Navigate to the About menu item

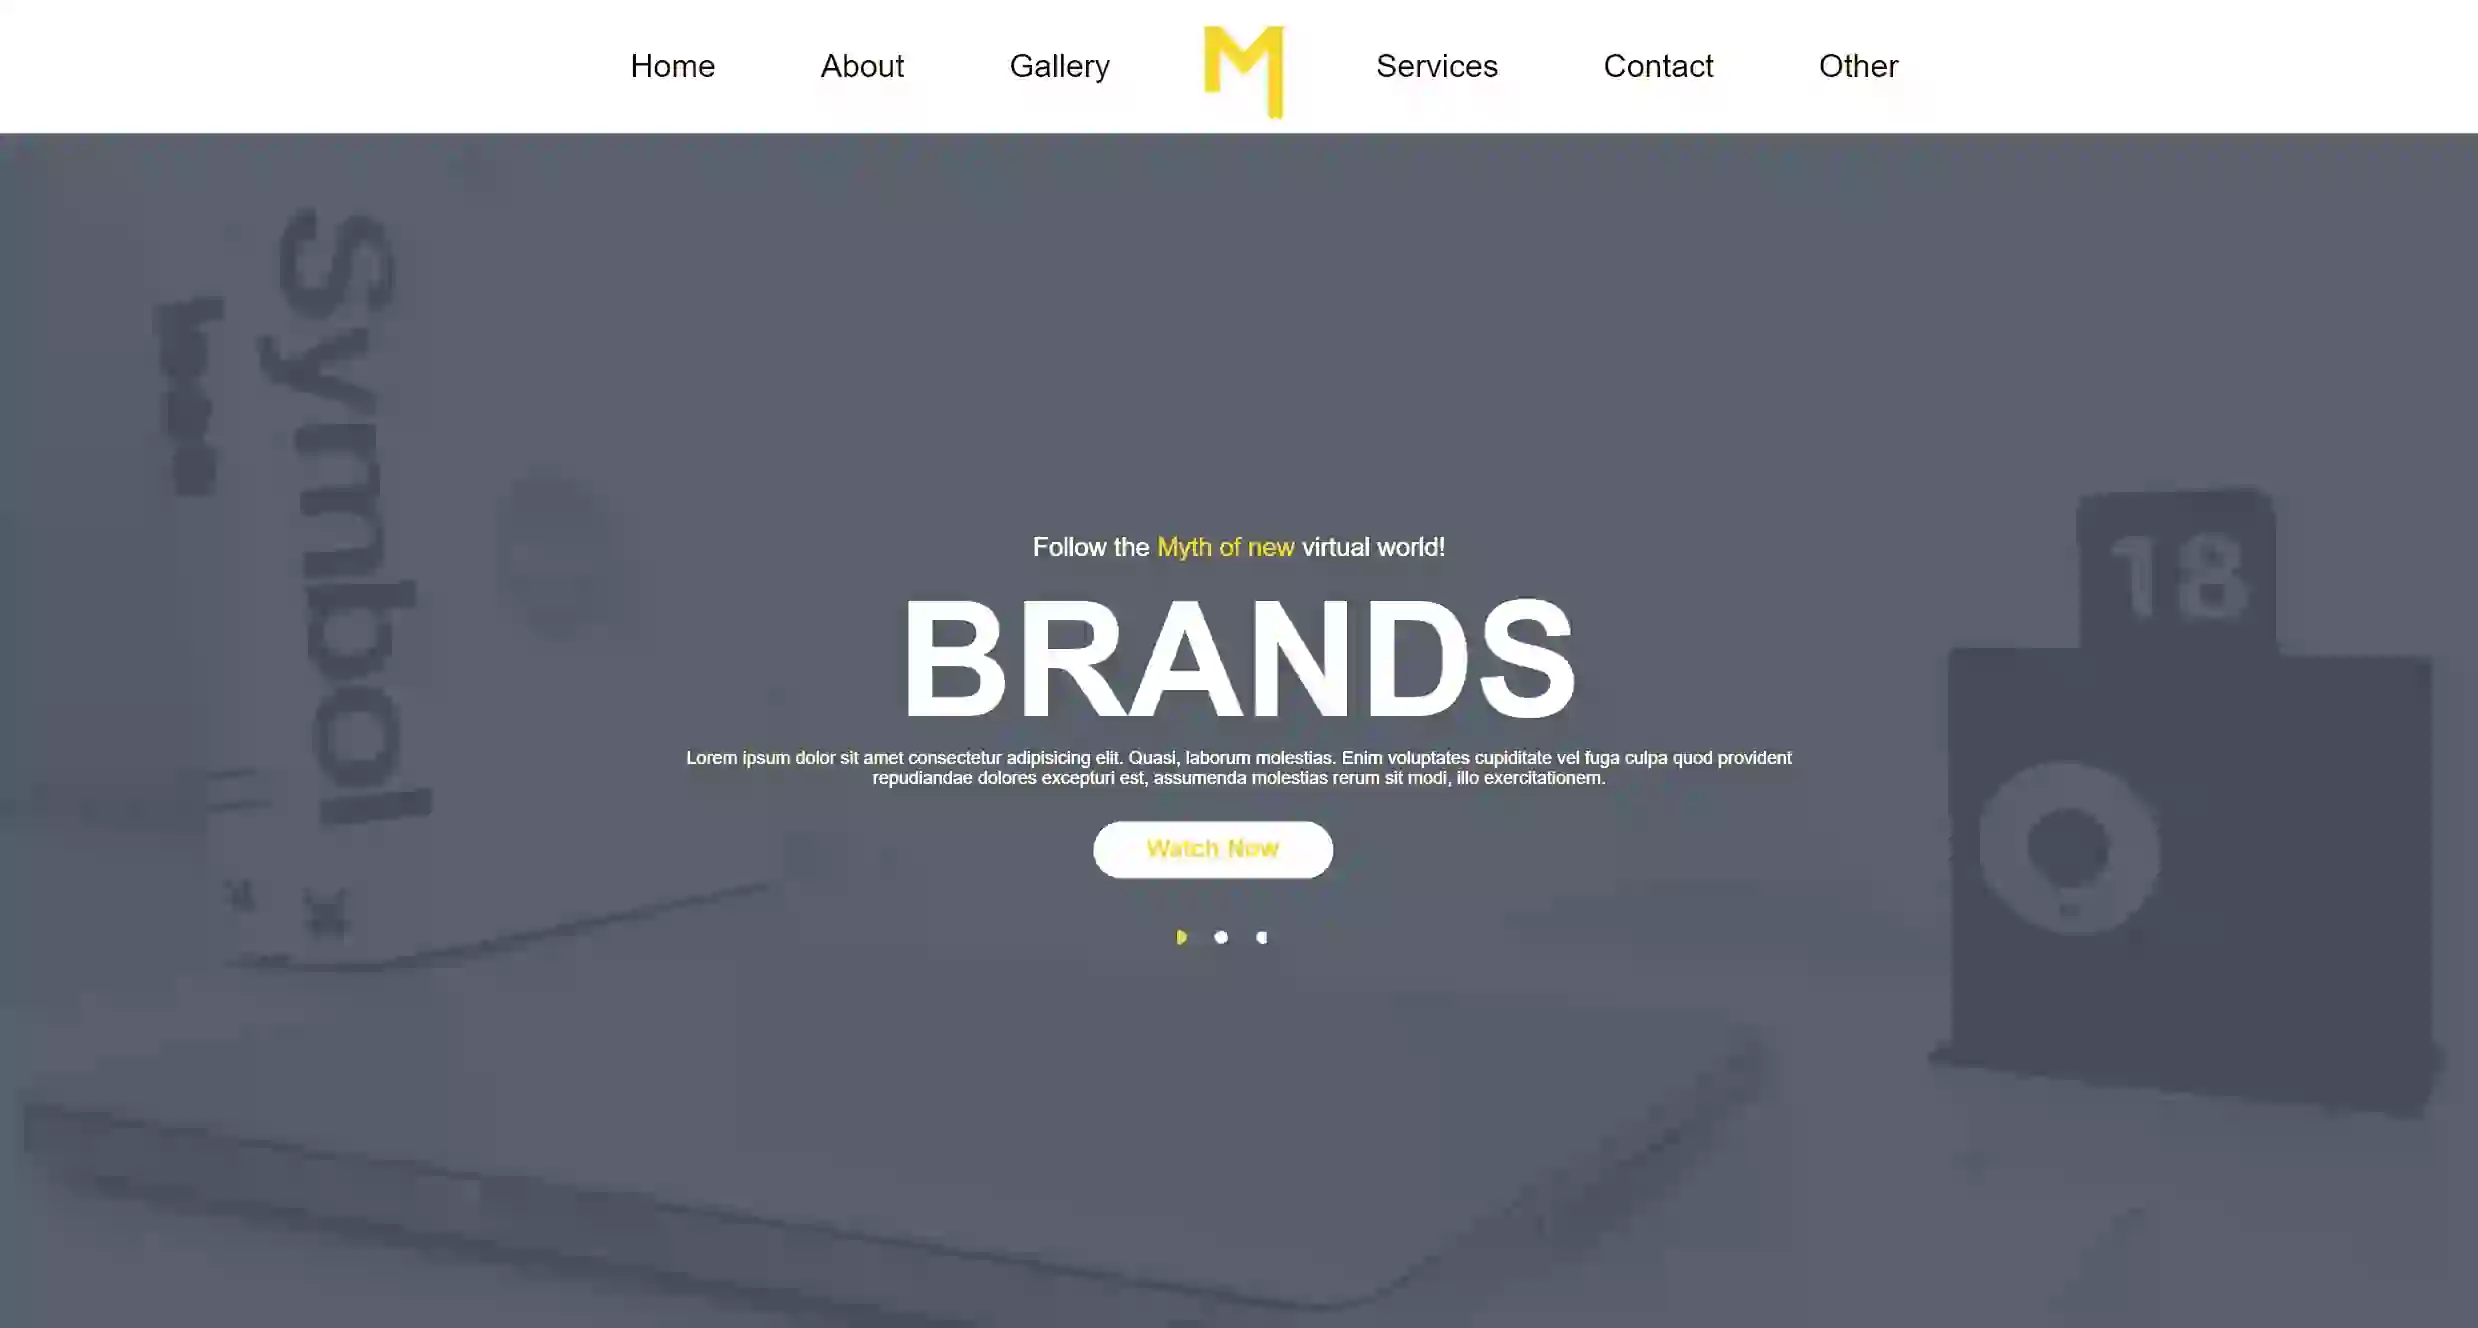[x=862, y=66]
